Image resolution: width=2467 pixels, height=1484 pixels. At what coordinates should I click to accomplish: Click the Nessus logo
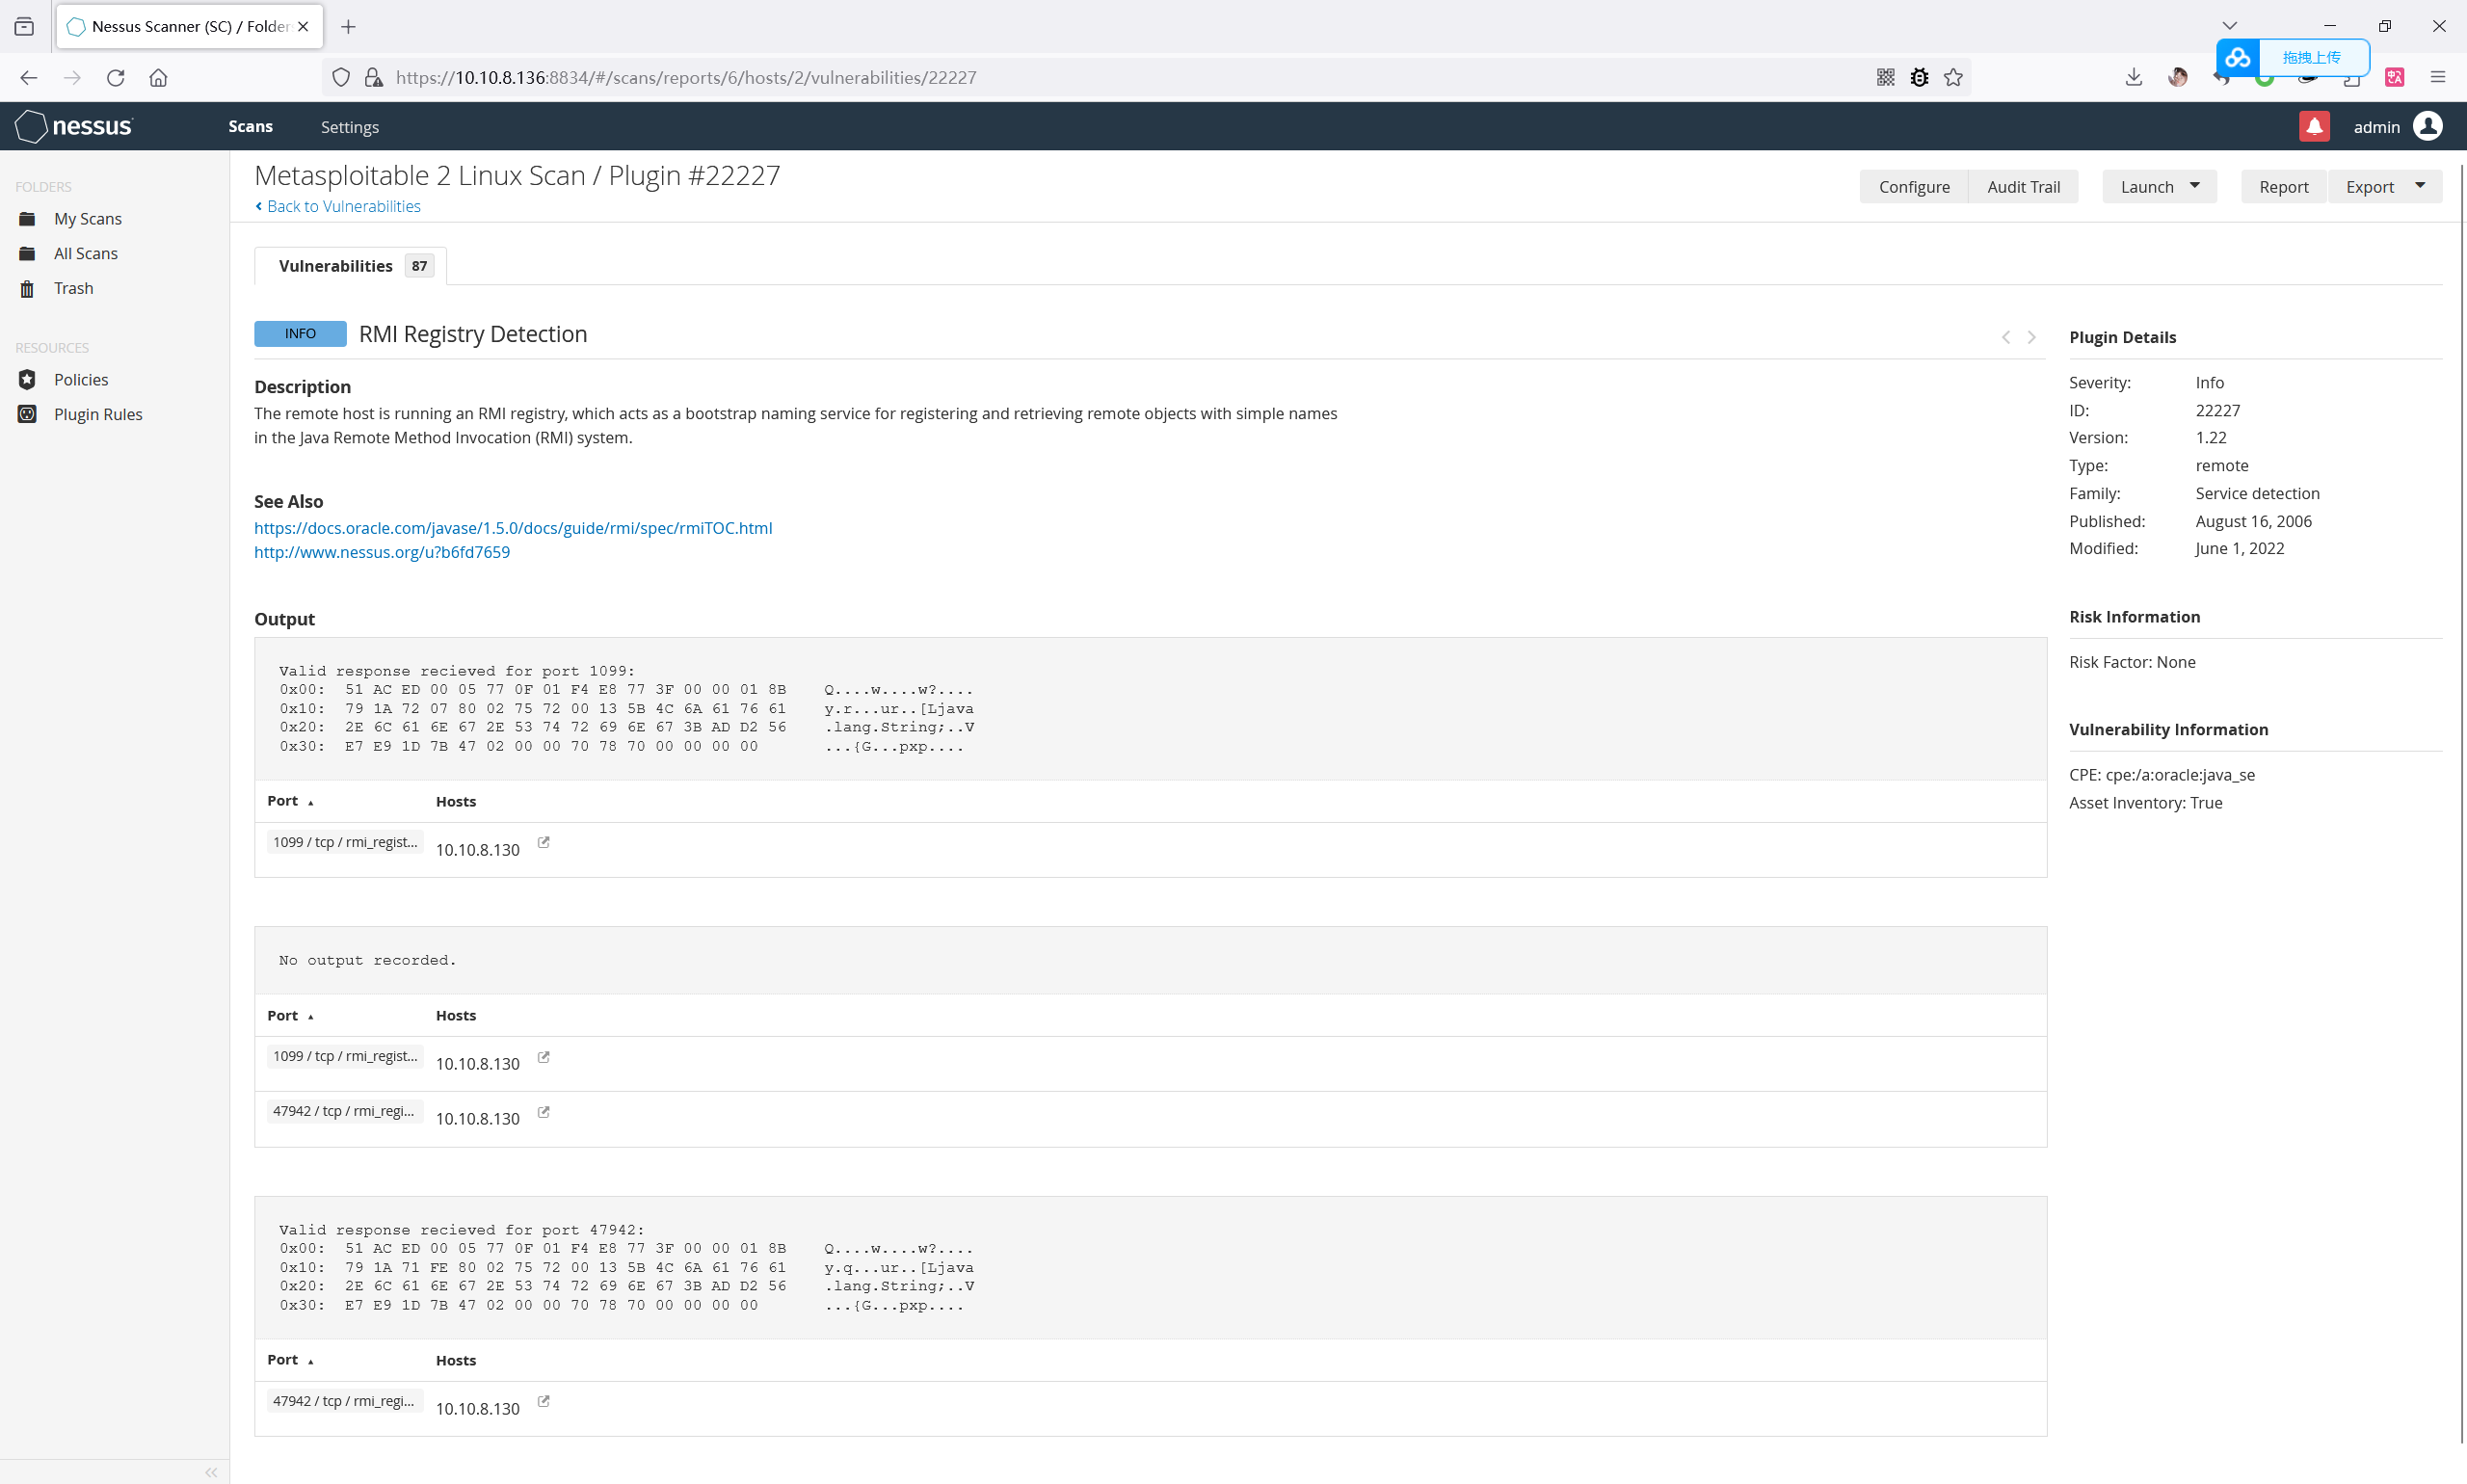[74, 126]
